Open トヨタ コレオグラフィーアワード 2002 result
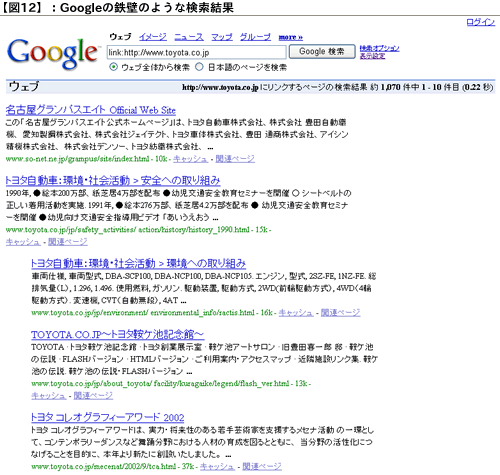Image resolution: width=500 pixels, height=475 pixels. click(x=107, y=417)
